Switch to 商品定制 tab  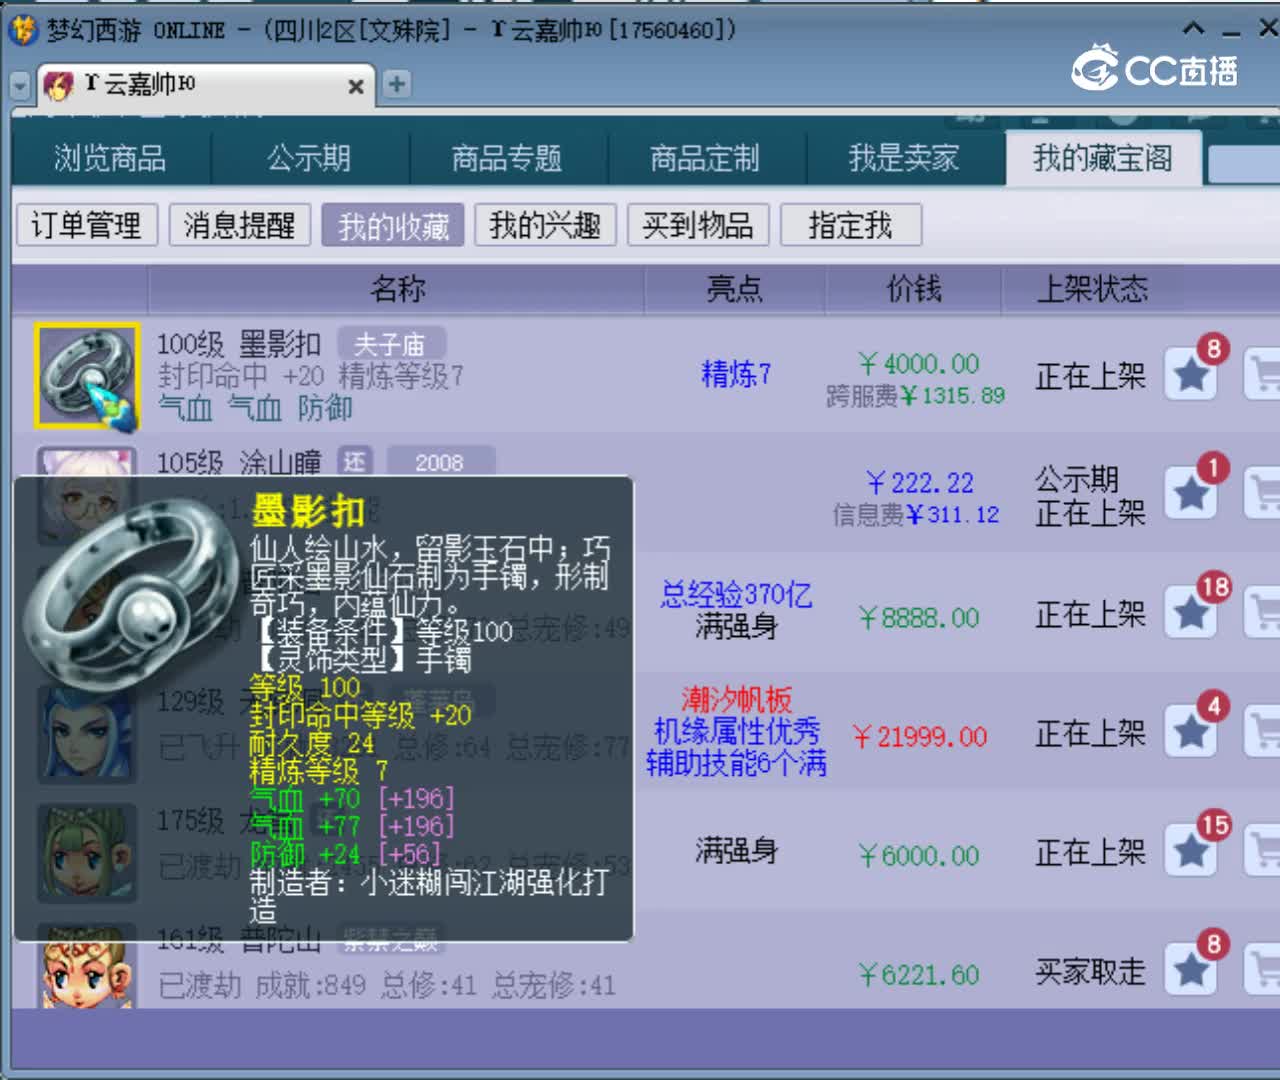point(705,158)
